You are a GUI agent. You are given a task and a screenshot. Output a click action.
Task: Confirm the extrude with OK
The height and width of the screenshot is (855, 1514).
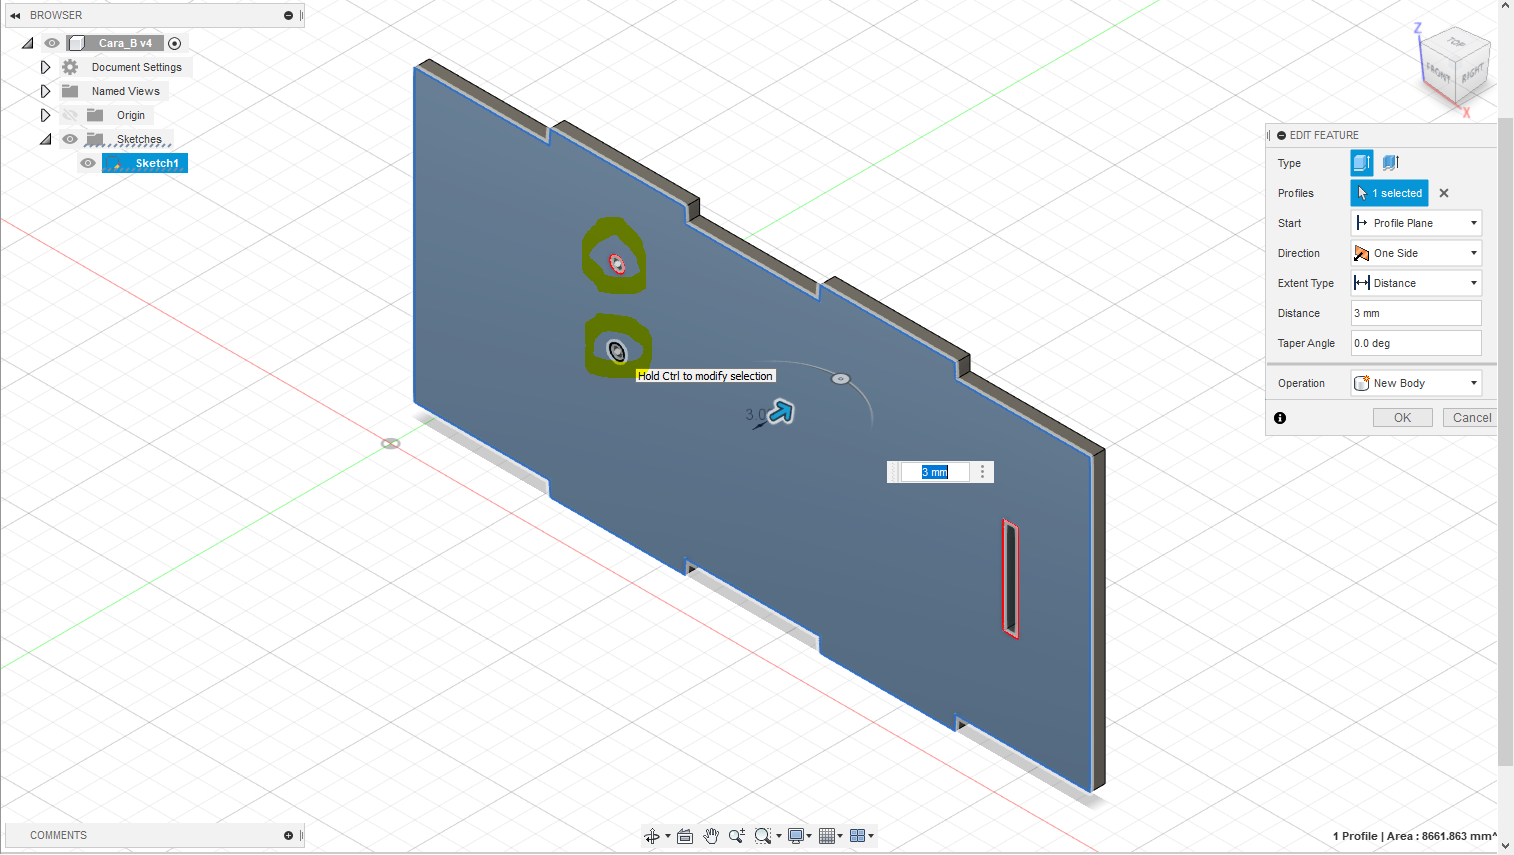[1403, 418]
